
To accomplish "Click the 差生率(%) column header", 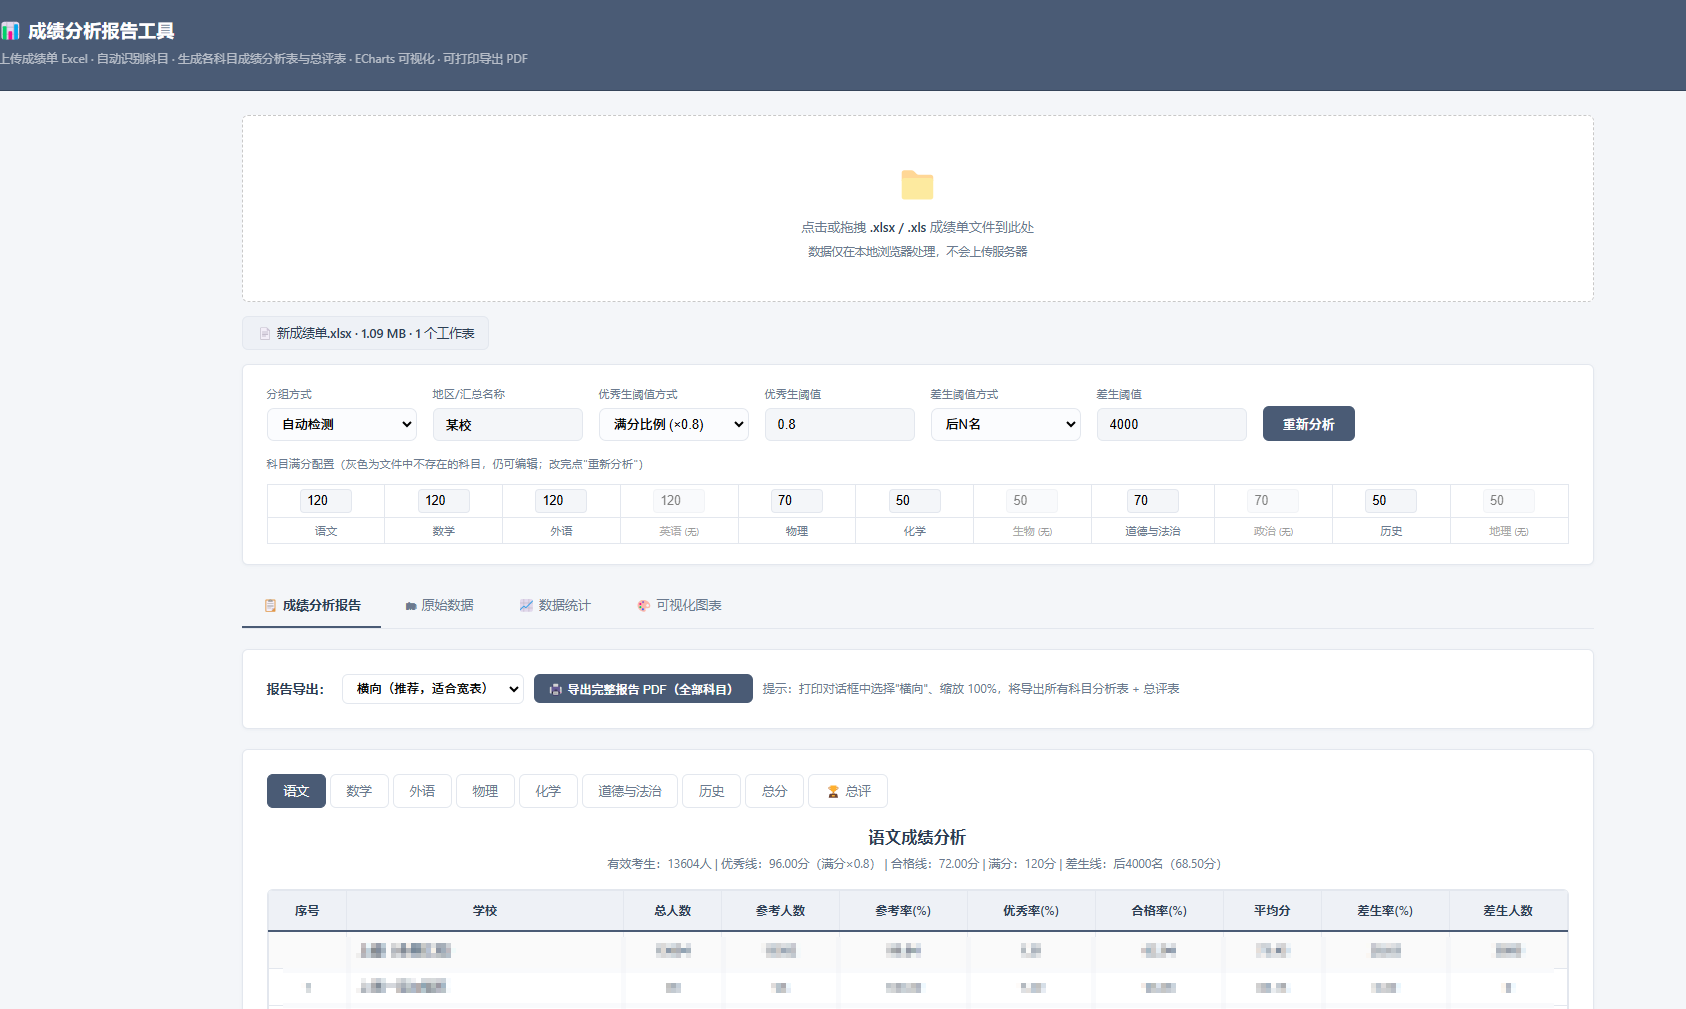I will (1385, 911).
